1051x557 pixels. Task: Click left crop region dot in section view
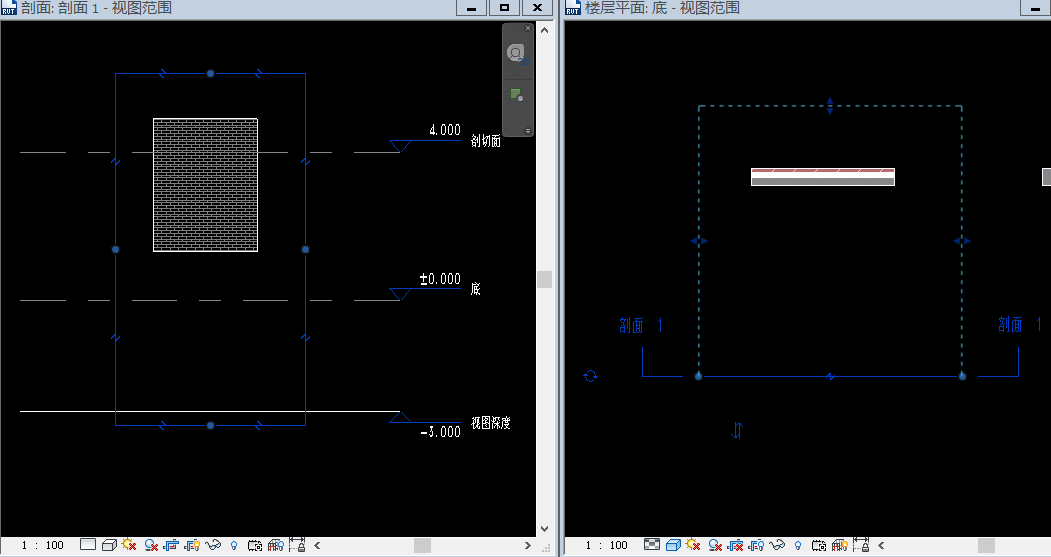coord(115,249)
